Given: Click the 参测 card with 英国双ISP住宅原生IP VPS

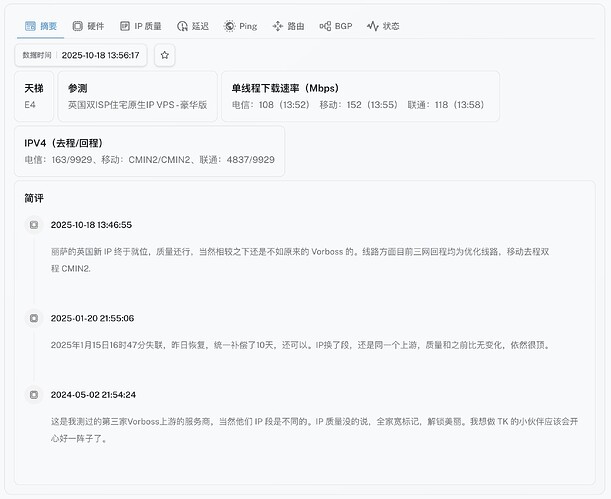Looking at the screenshot, I should (138, 96).
